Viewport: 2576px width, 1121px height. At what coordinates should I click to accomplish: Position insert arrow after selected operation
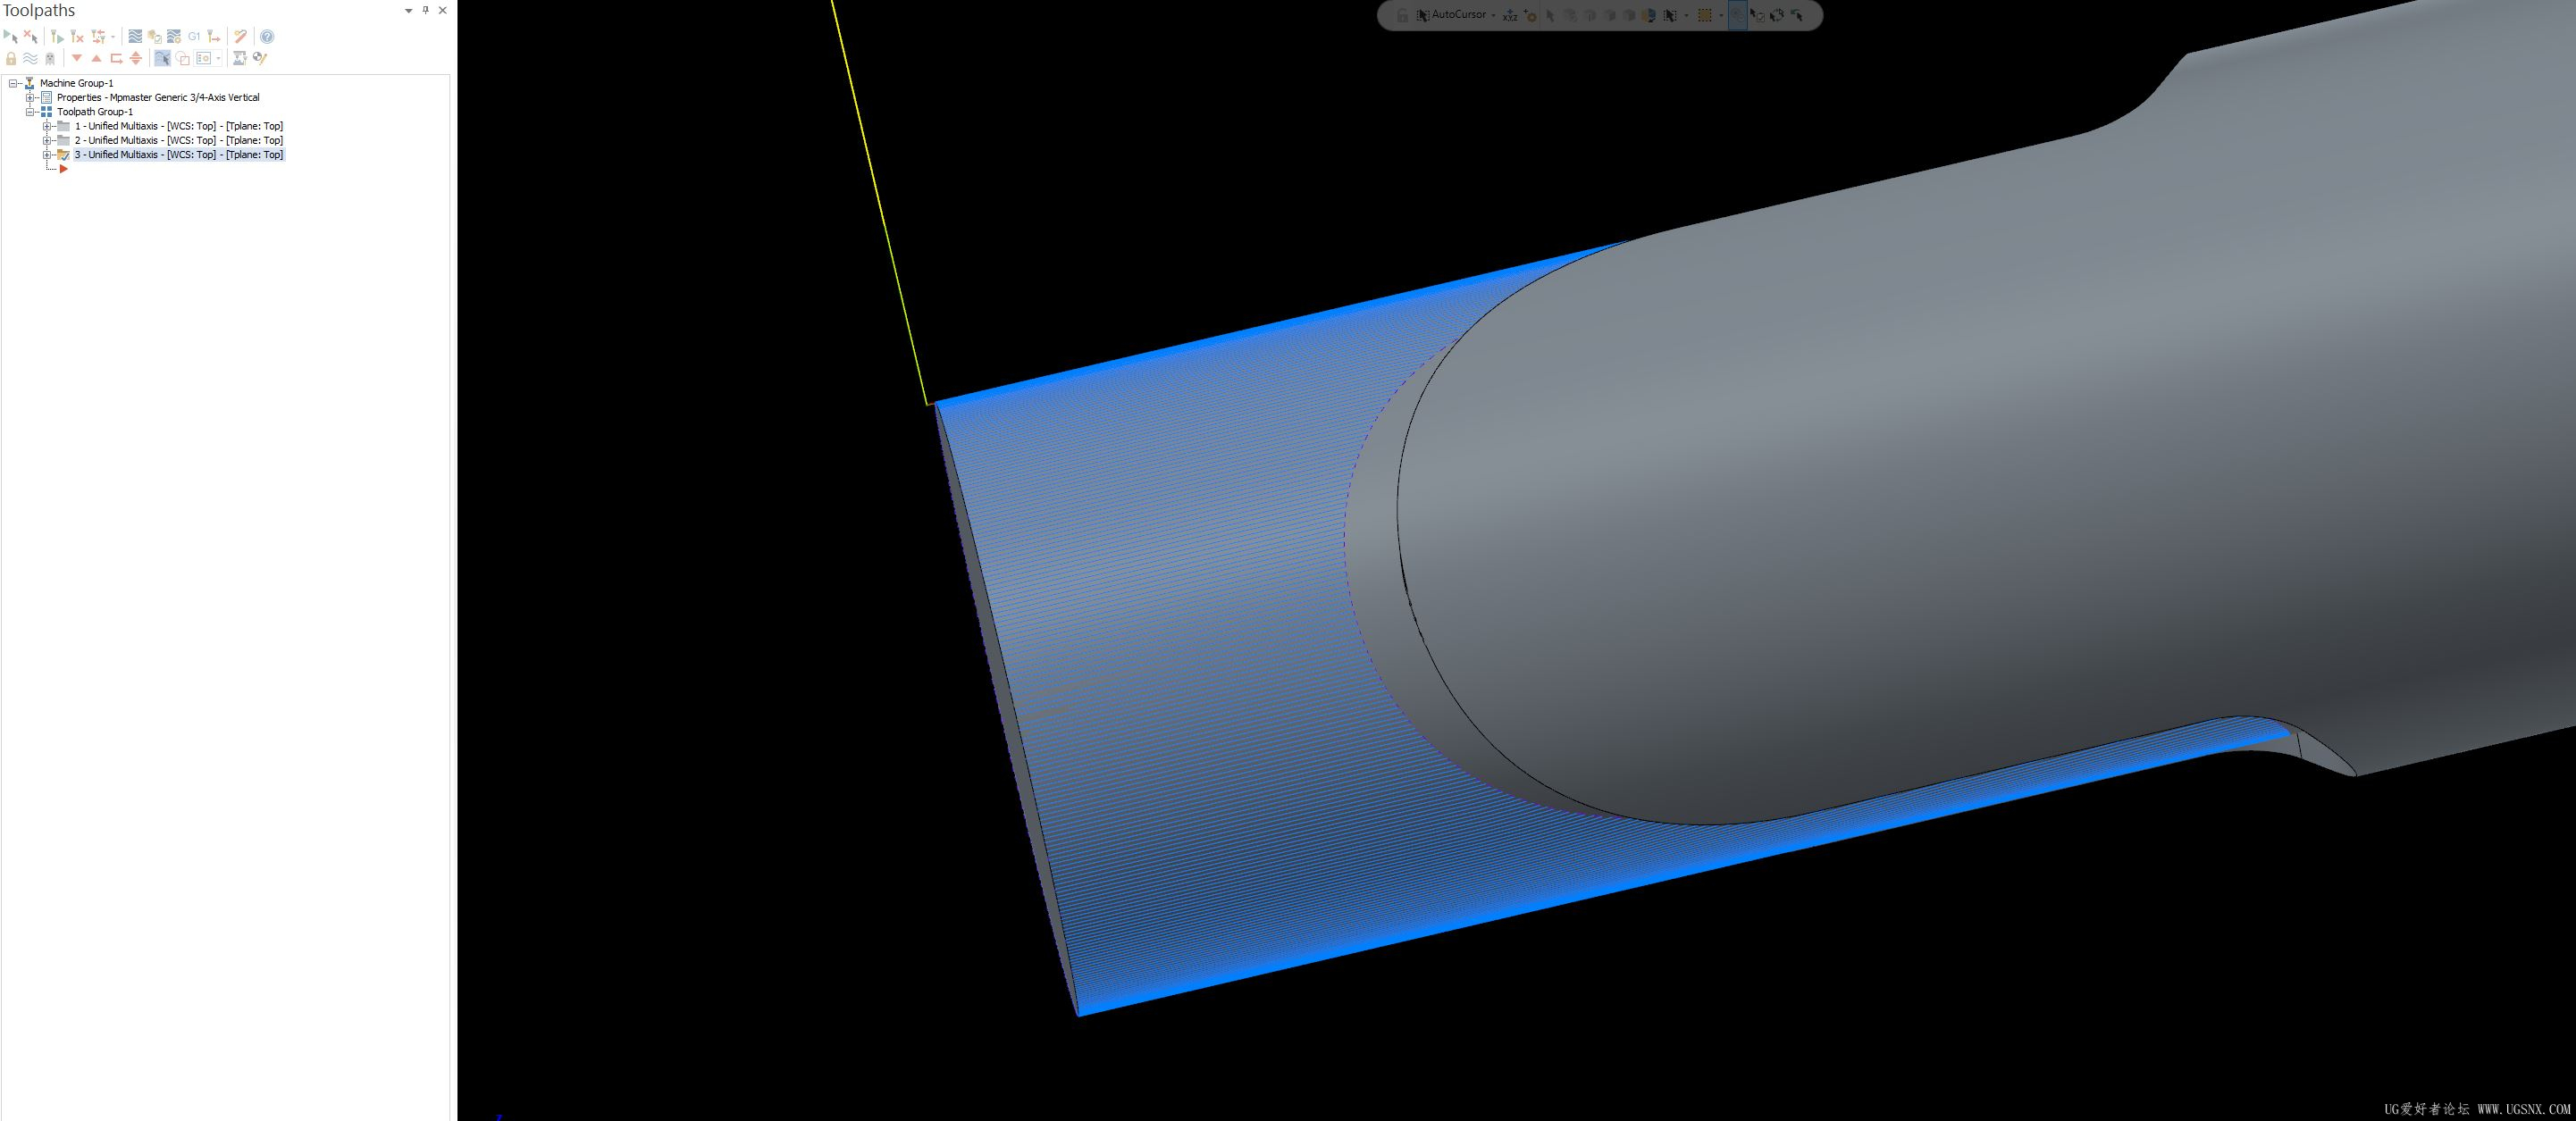point(116,58)
